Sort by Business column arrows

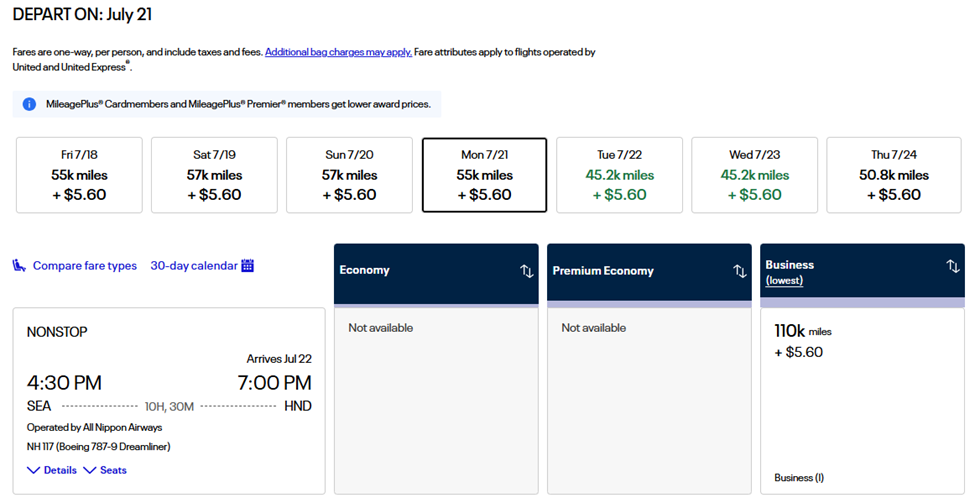[952, 266]
